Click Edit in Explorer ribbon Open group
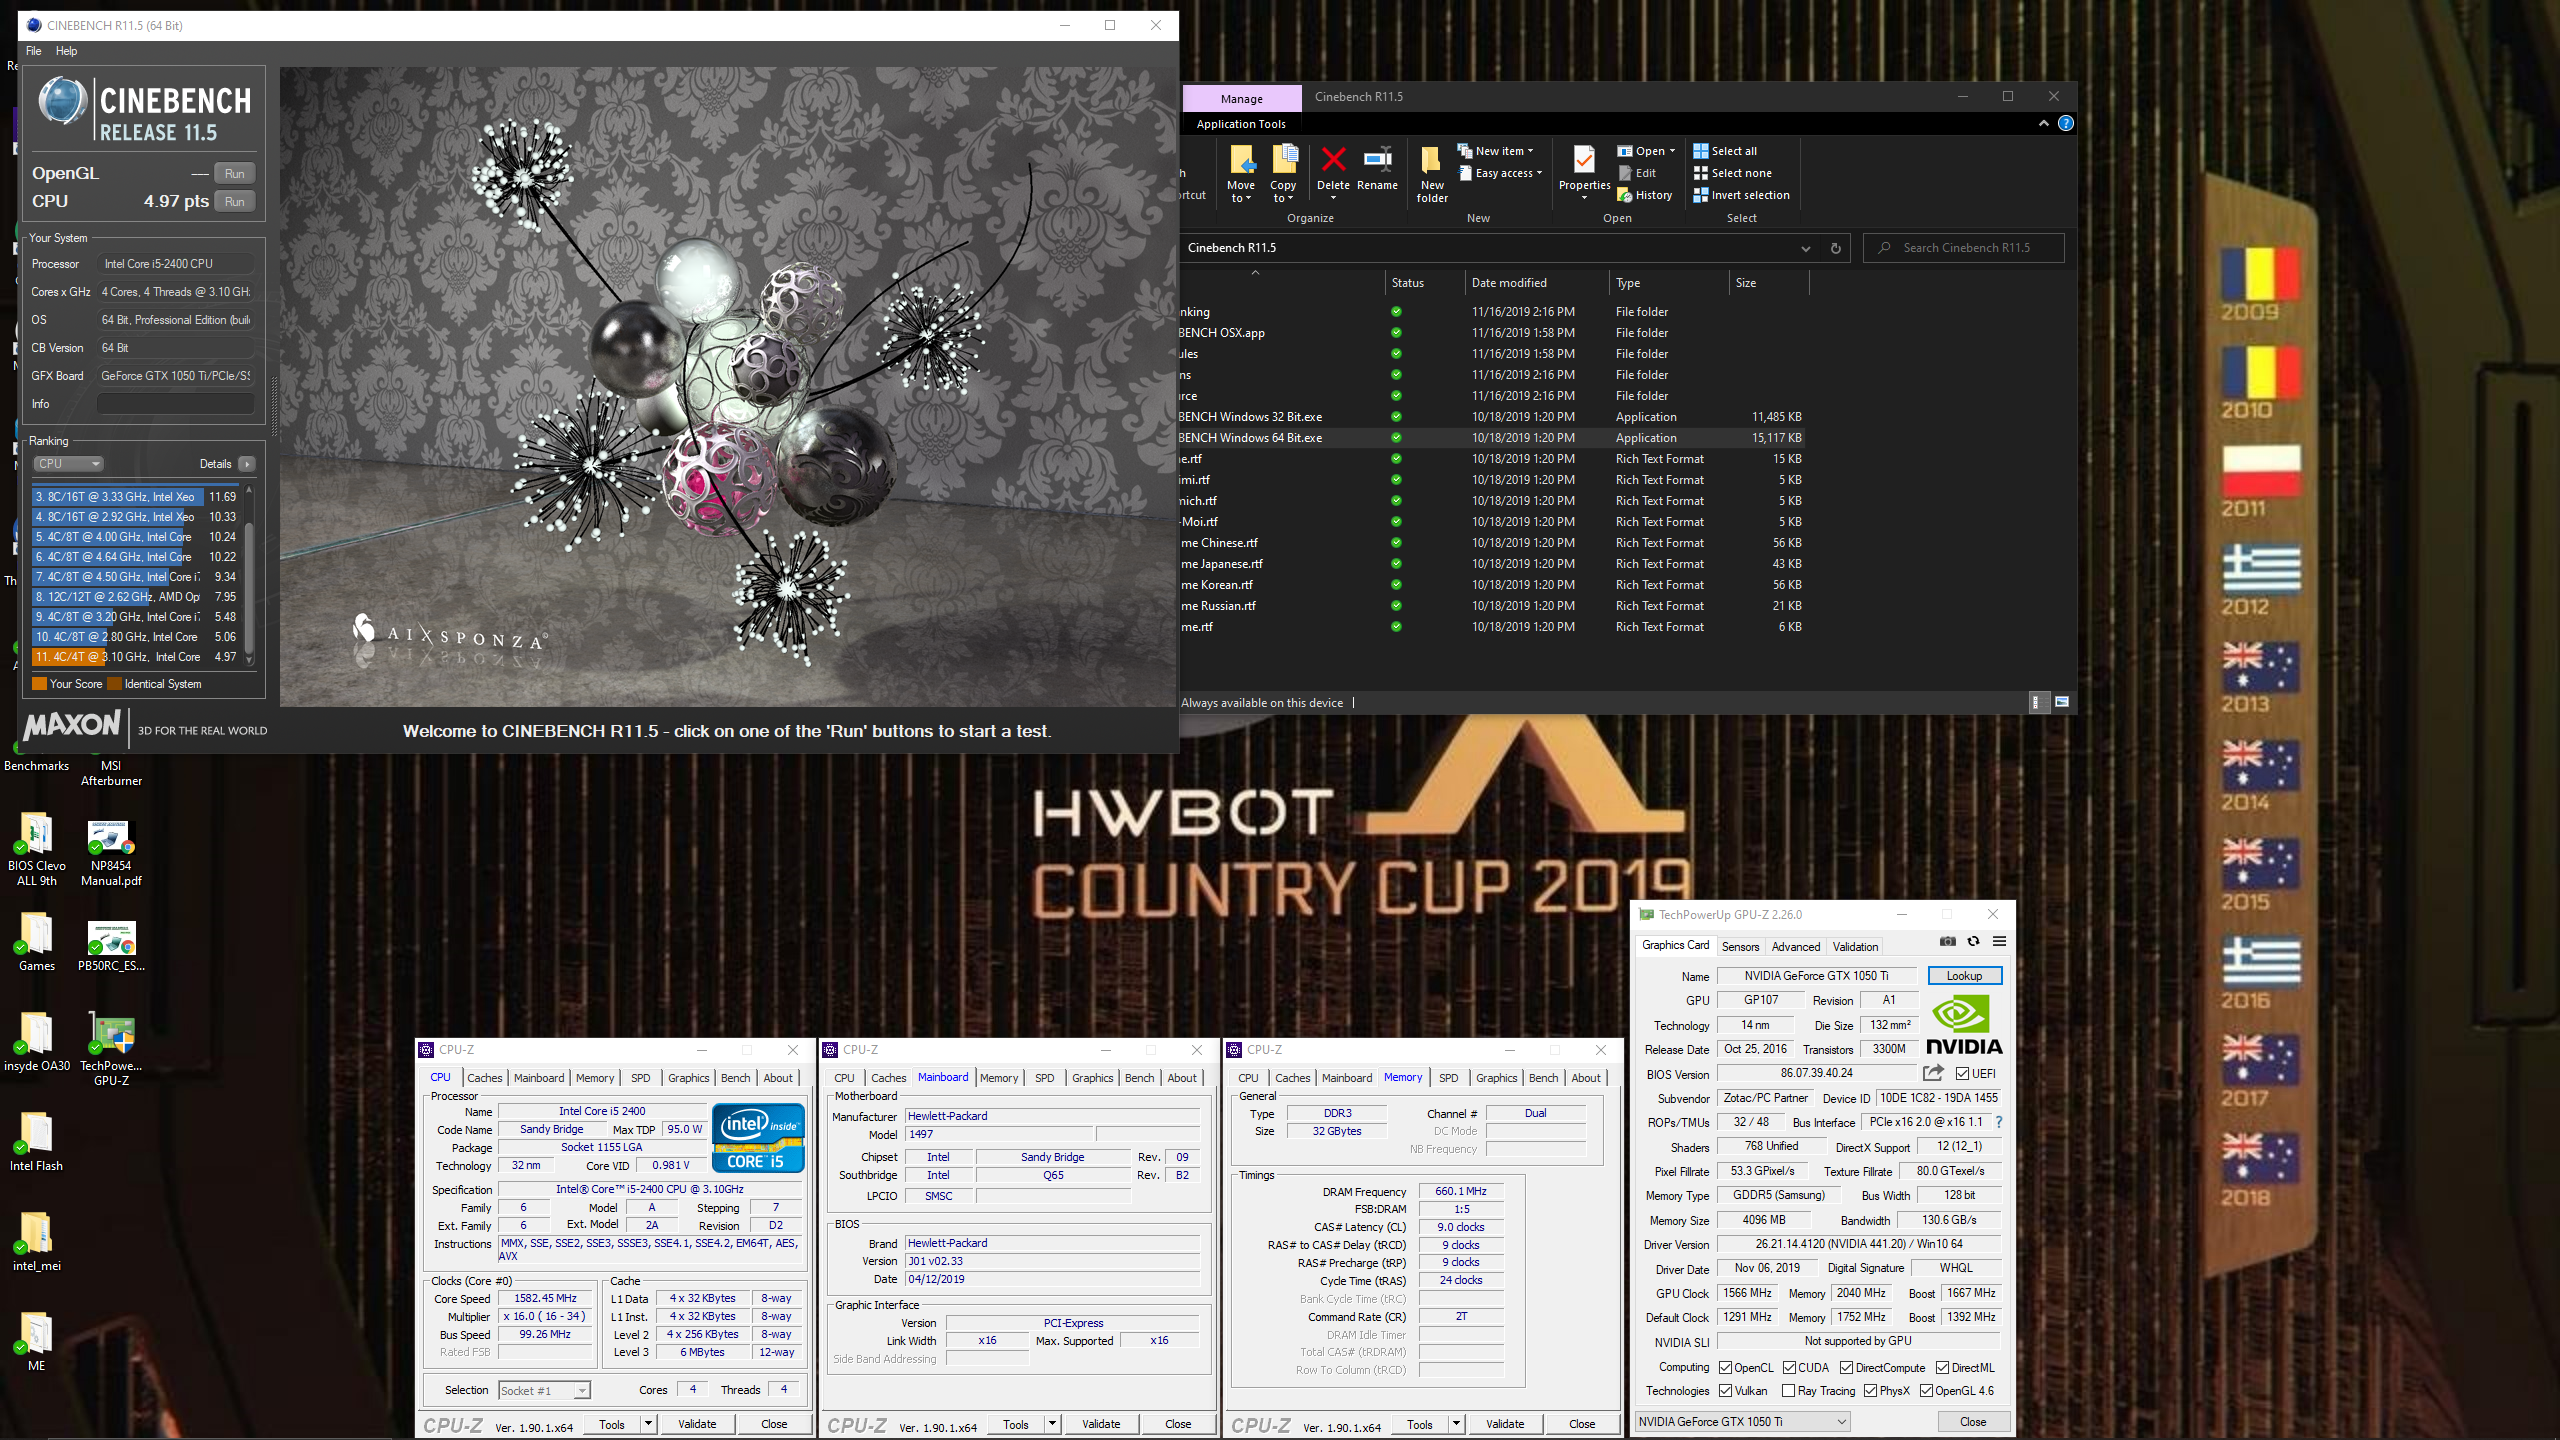The width and height of the screenshot is (2560, 1440). point(1637,173)
